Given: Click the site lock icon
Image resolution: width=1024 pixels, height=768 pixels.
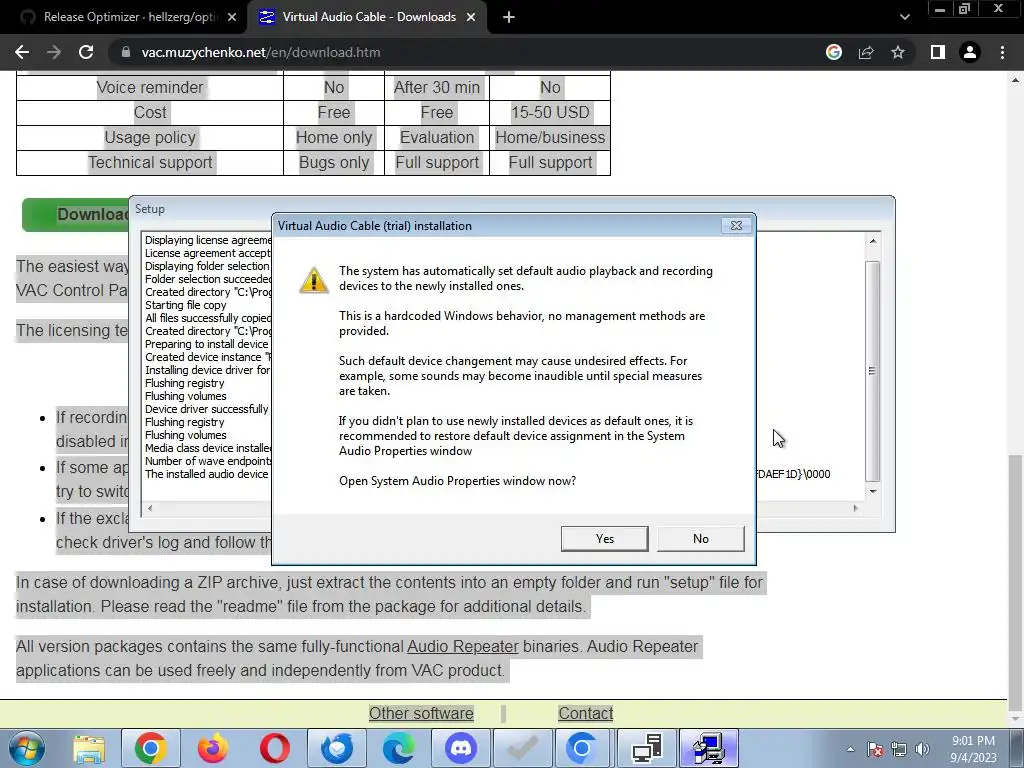Looking at the screenshot, I should point(125,52).
